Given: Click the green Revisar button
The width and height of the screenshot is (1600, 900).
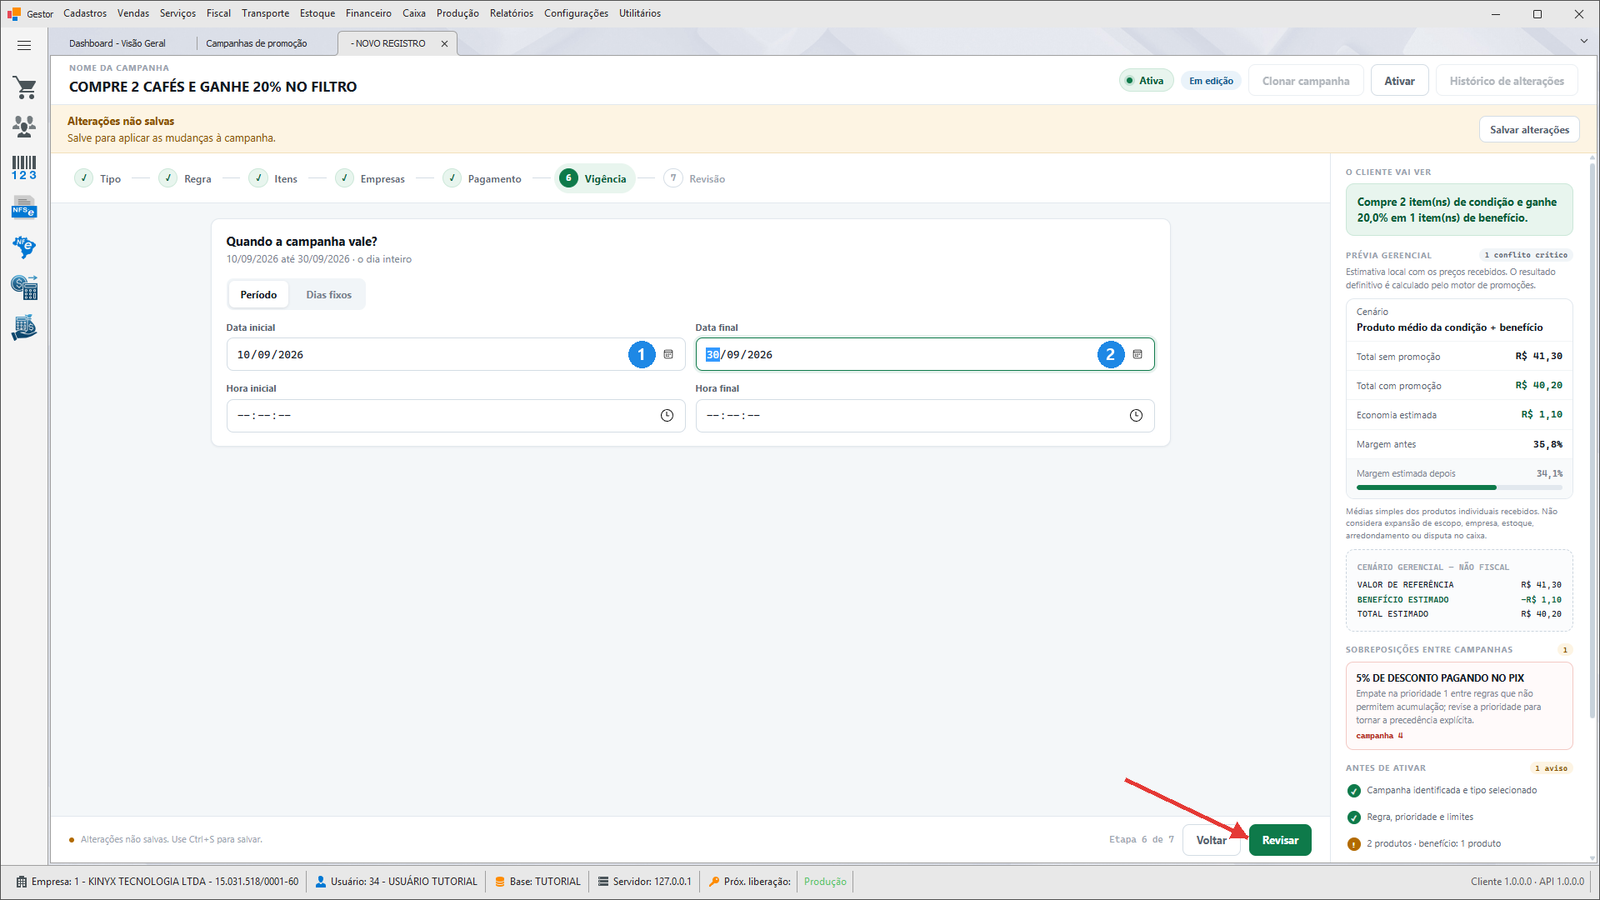Looking at the screenshot, I should pyautogui.click(x=1280, y=840).
